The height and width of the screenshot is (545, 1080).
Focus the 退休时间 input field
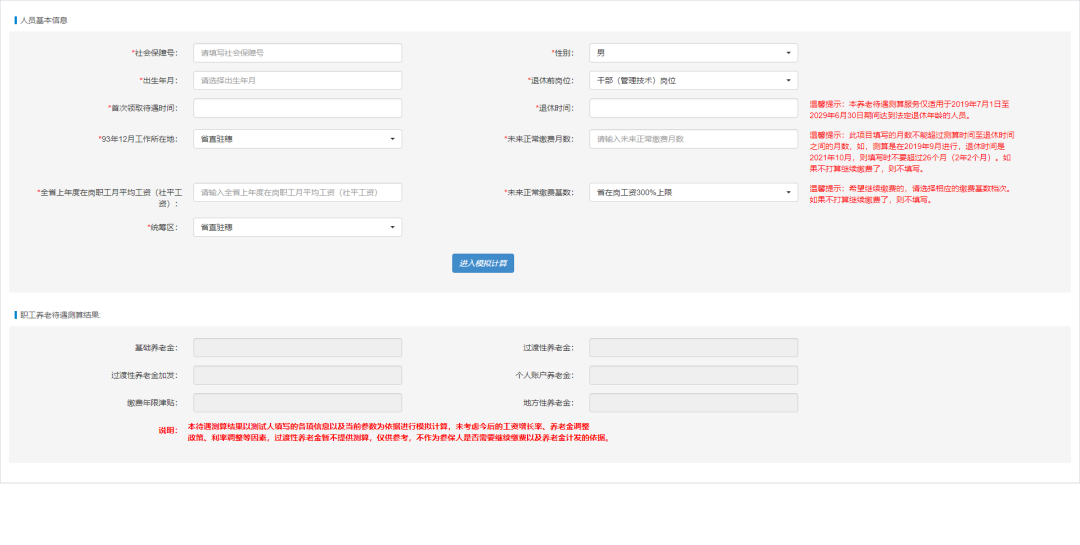693,108
